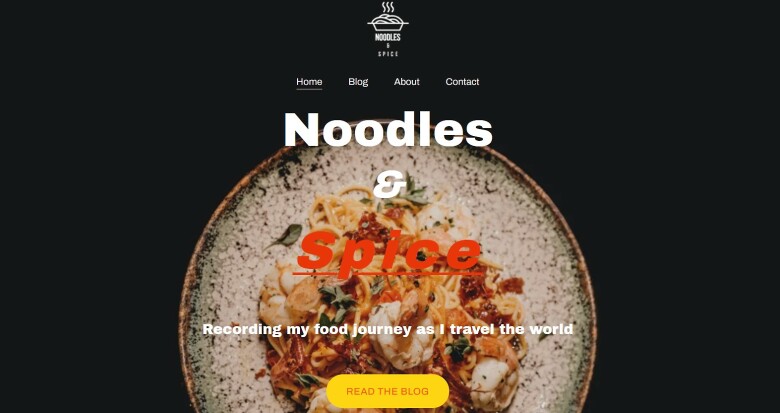Click the steam lines above the bowl logo
780x413 pixels.
[x=388, y=7]
